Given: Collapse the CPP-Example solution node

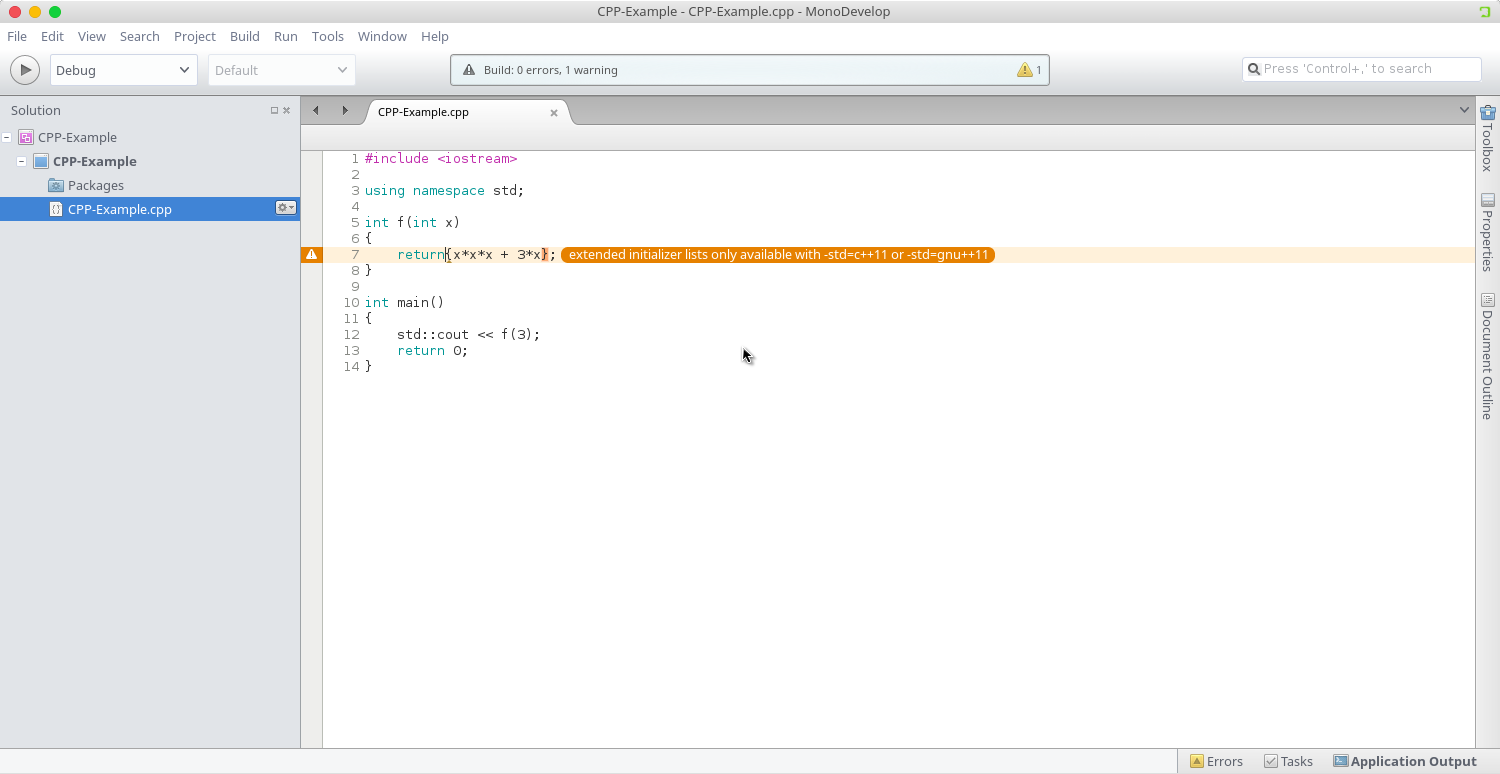Looking at the screenshot, I should pyautogui.click(x=7, y=137).
